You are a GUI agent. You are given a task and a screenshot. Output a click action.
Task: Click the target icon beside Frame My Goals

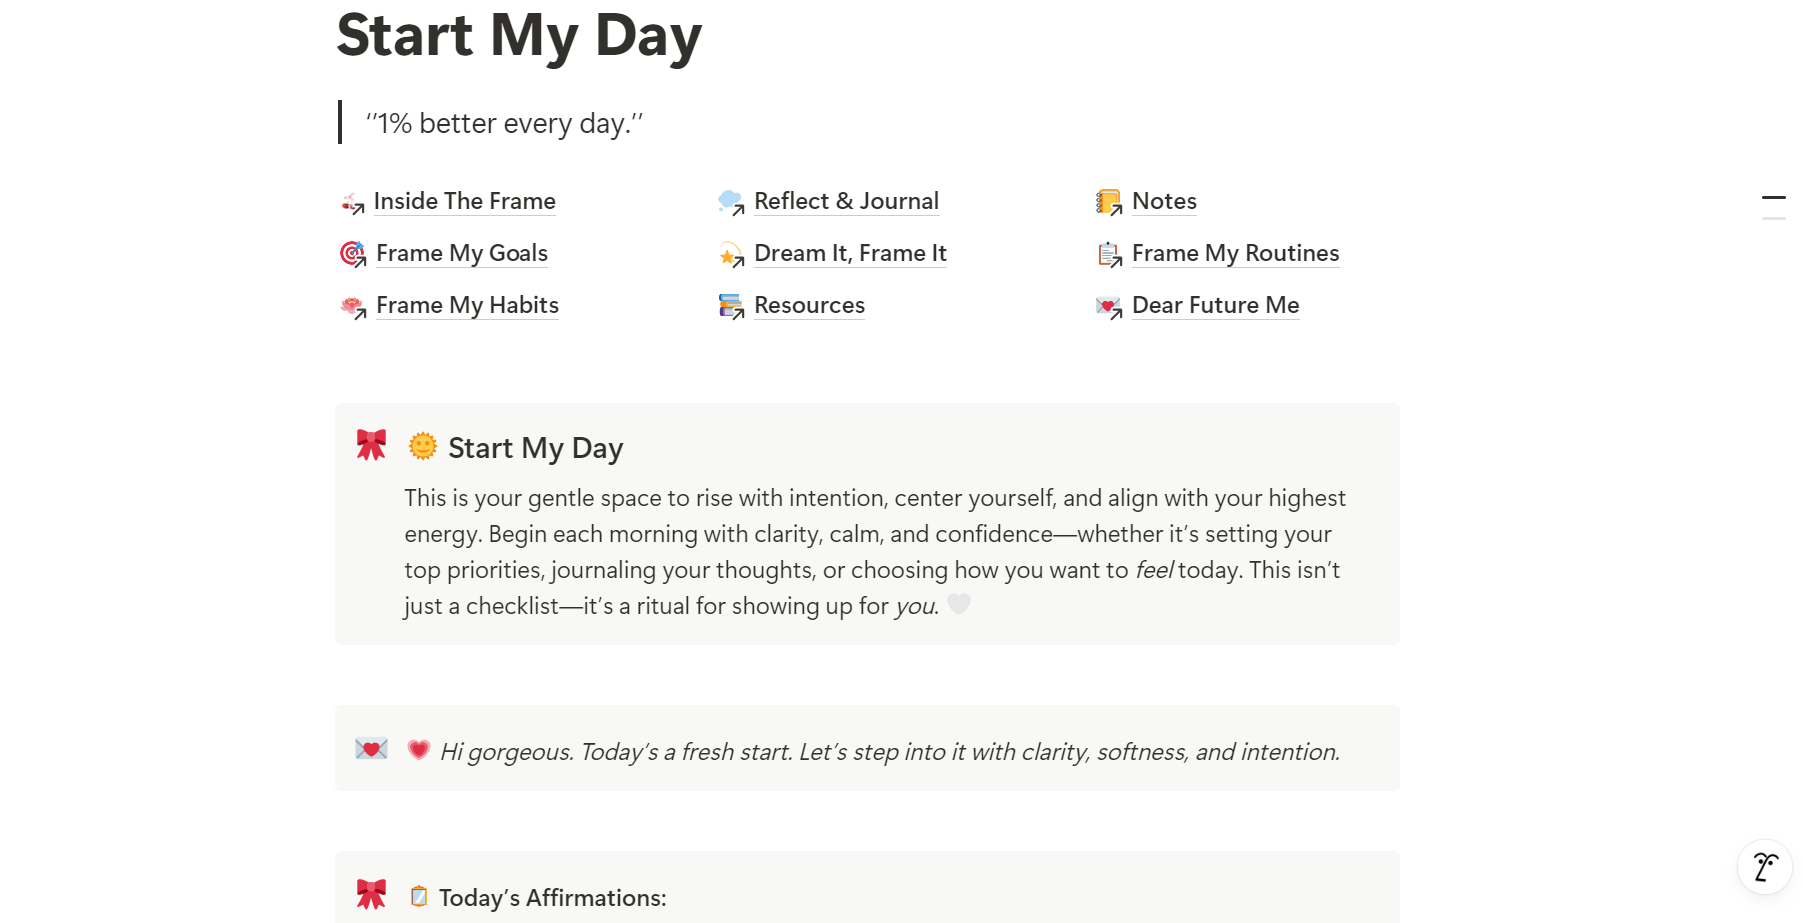pos(352,254)
